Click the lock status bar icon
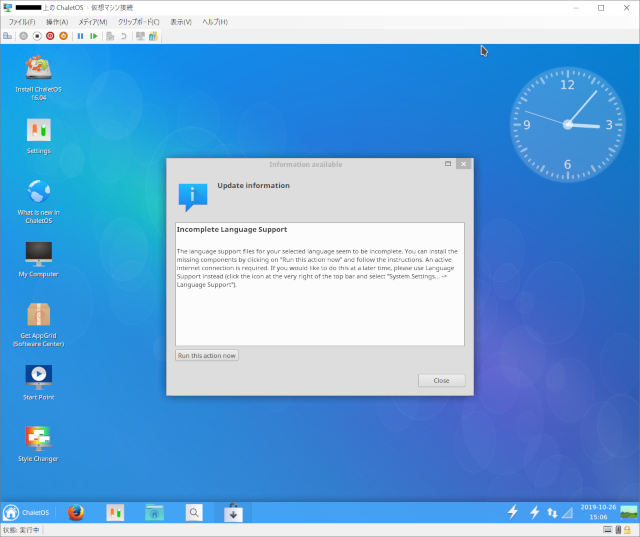Screen dimensions: 640x537 (628, 530)
